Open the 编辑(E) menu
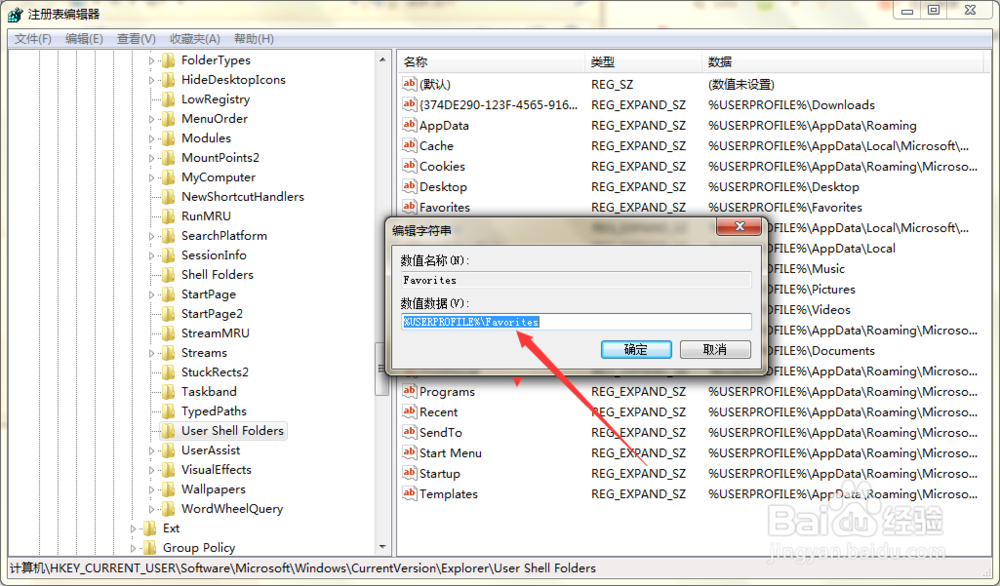 pyautogui.click(x=84, y=39)
